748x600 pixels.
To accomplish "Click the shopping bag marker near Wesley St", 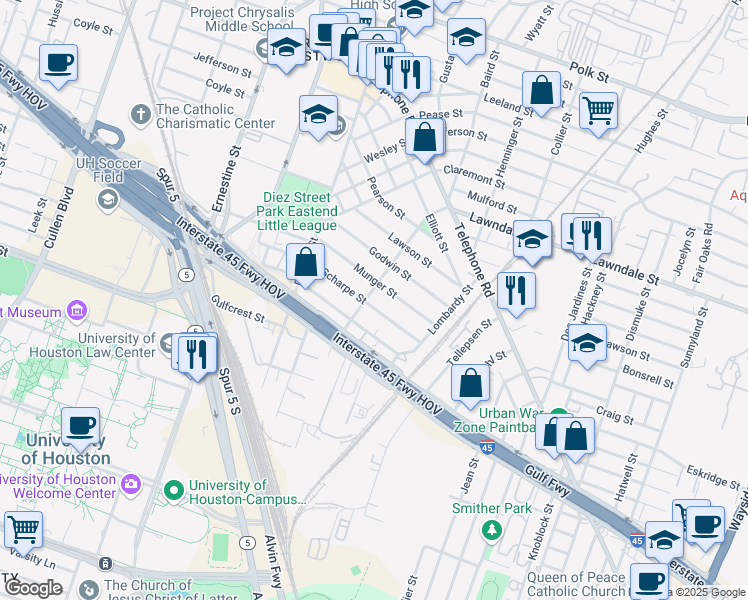I will (x=425, y=141).
